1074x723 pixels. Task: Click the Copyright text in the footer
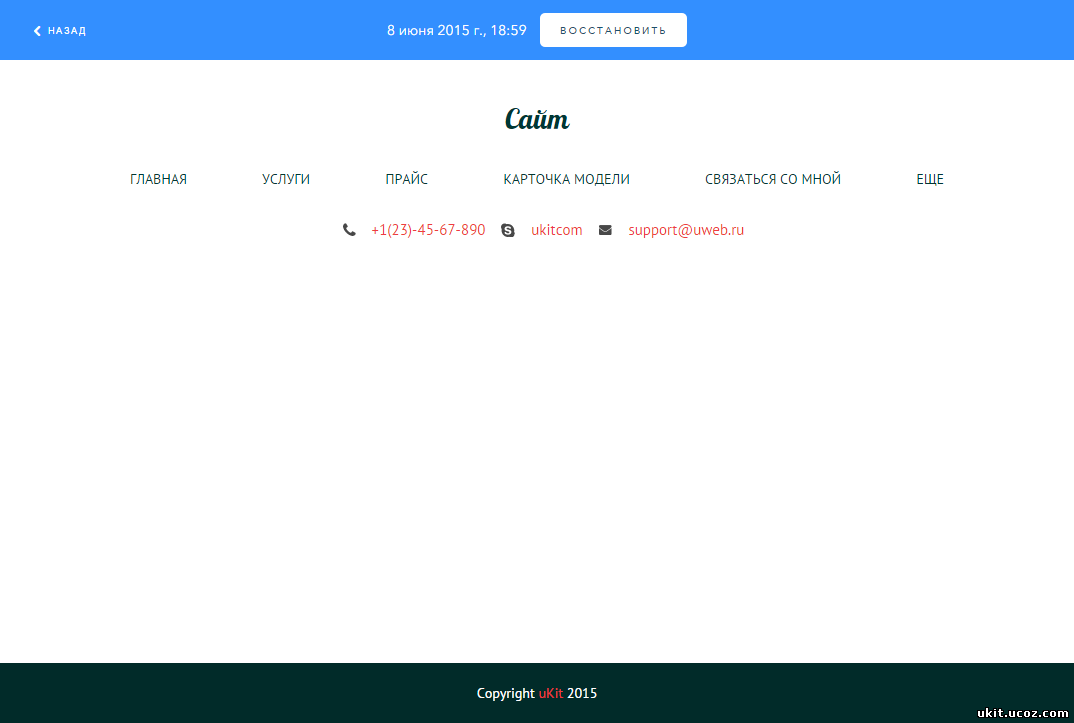[x=505, y=694]
